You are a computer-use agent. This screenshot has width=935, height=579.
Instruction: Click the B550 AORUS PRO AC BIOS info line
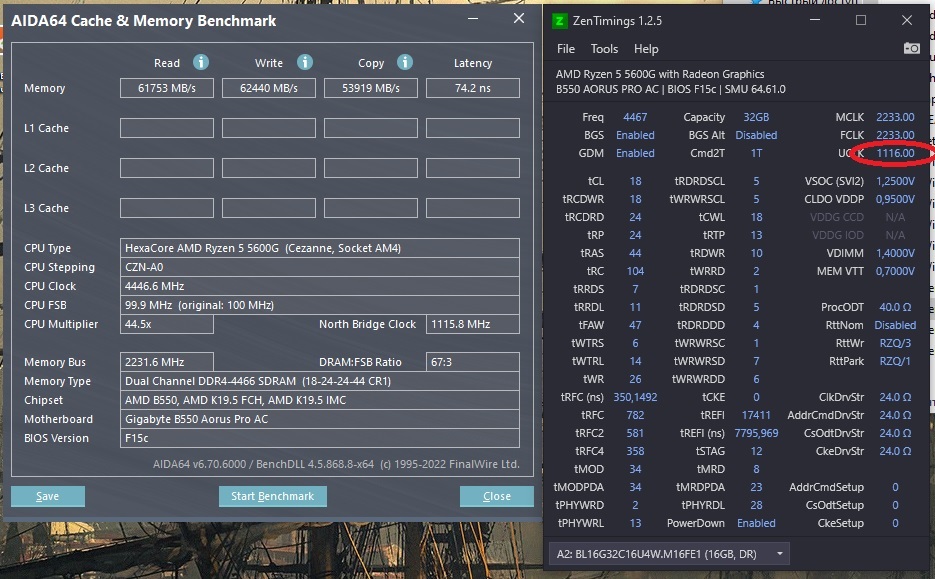coord(670,89)
